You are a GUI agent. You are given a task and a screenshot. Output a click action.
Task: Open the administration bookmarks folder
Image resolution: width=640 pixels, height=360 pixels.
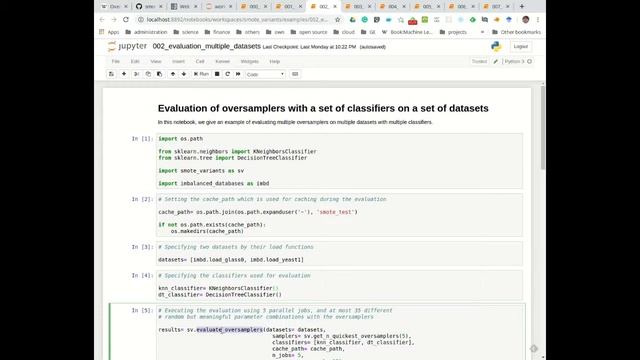click(x=146, y=32)
